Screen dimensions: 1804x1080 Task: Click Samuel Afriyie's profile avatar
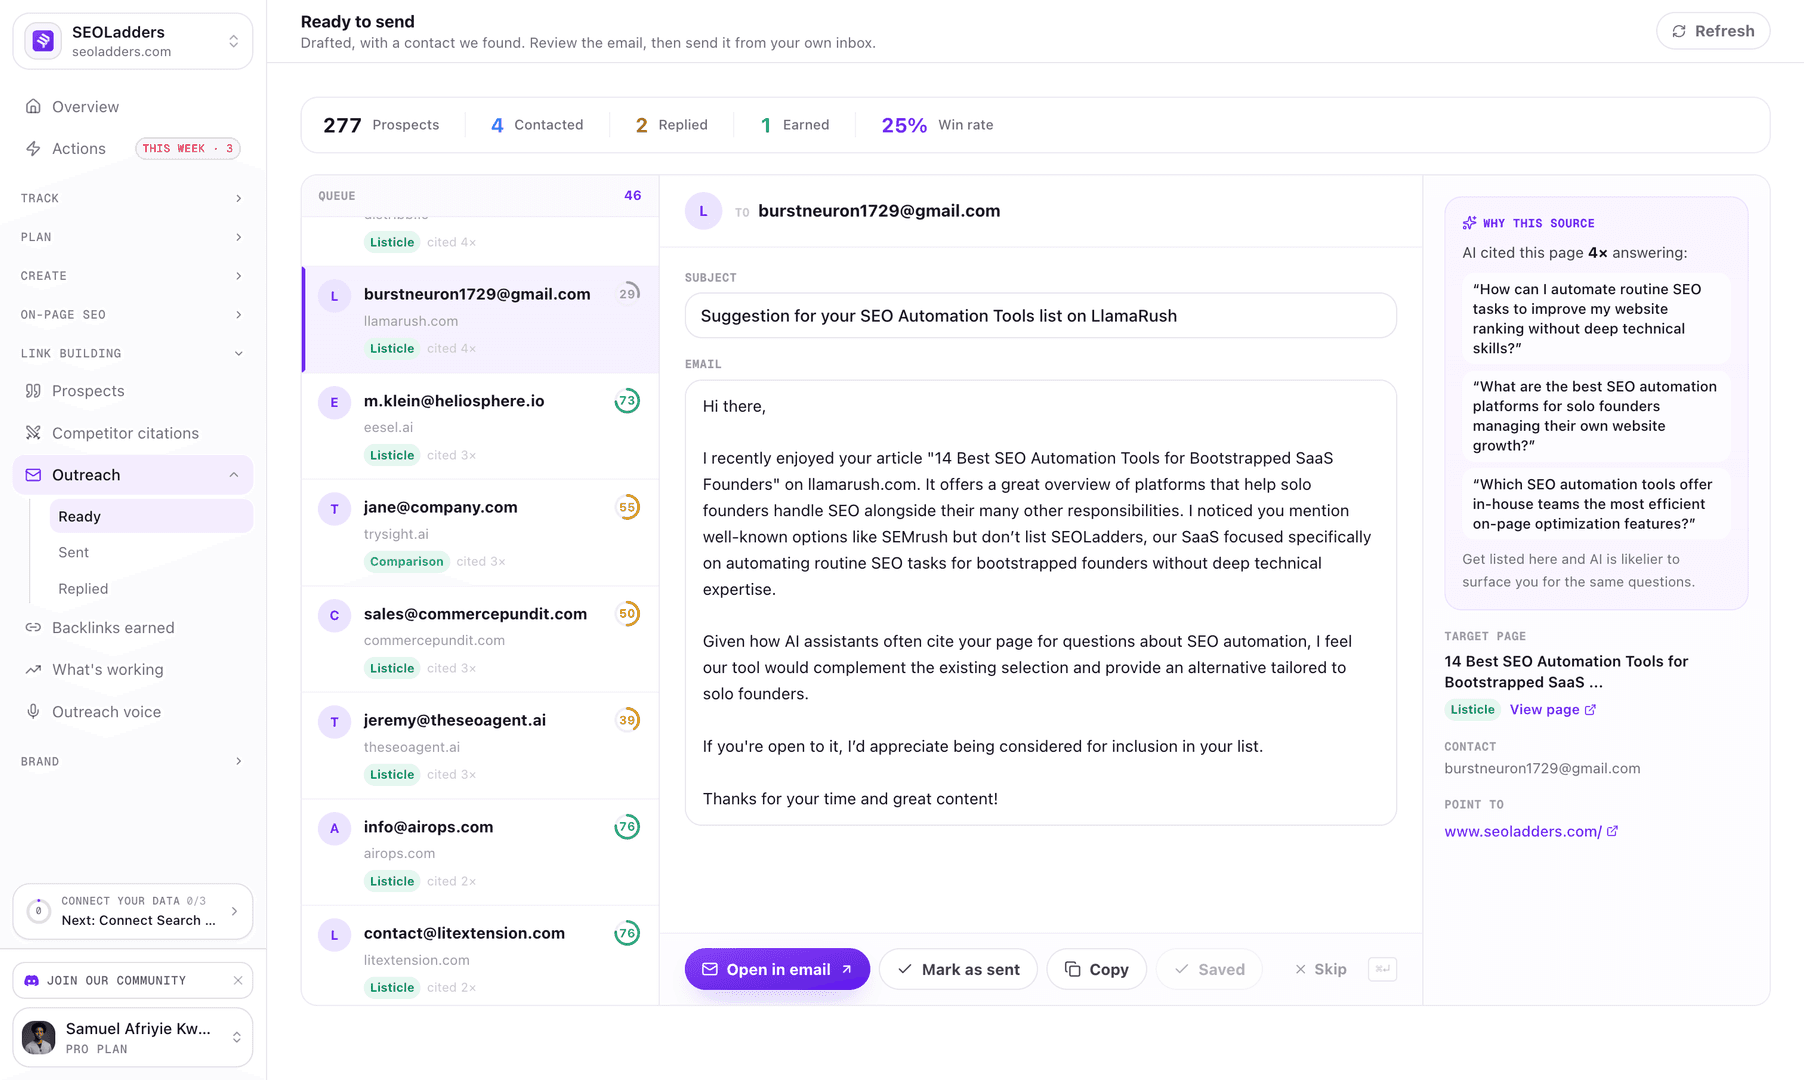(x=39, y=1038)
